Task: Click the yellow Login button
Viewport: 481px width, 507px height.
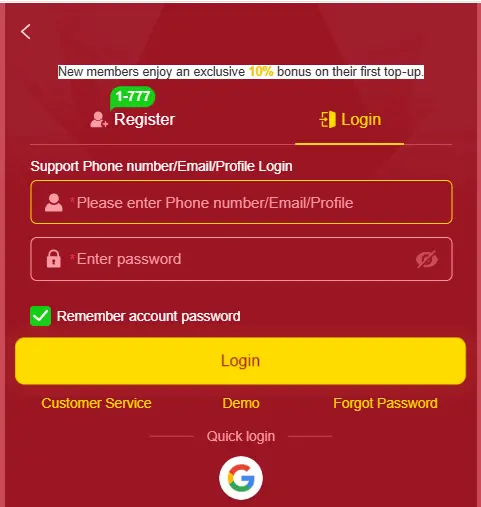Action: point(240,361)
